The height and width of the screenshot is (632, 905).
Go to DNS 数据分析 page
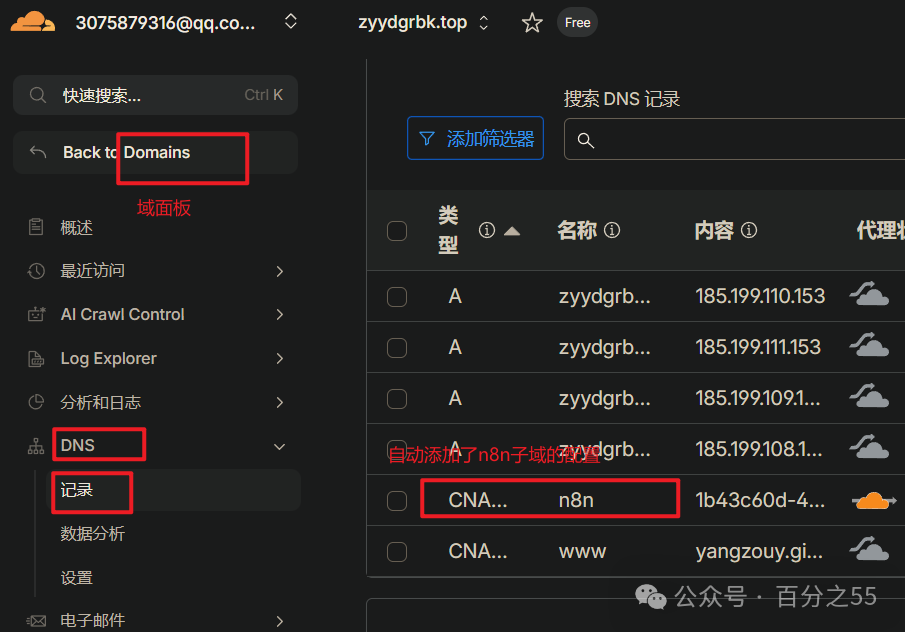(x=93, y=534)
